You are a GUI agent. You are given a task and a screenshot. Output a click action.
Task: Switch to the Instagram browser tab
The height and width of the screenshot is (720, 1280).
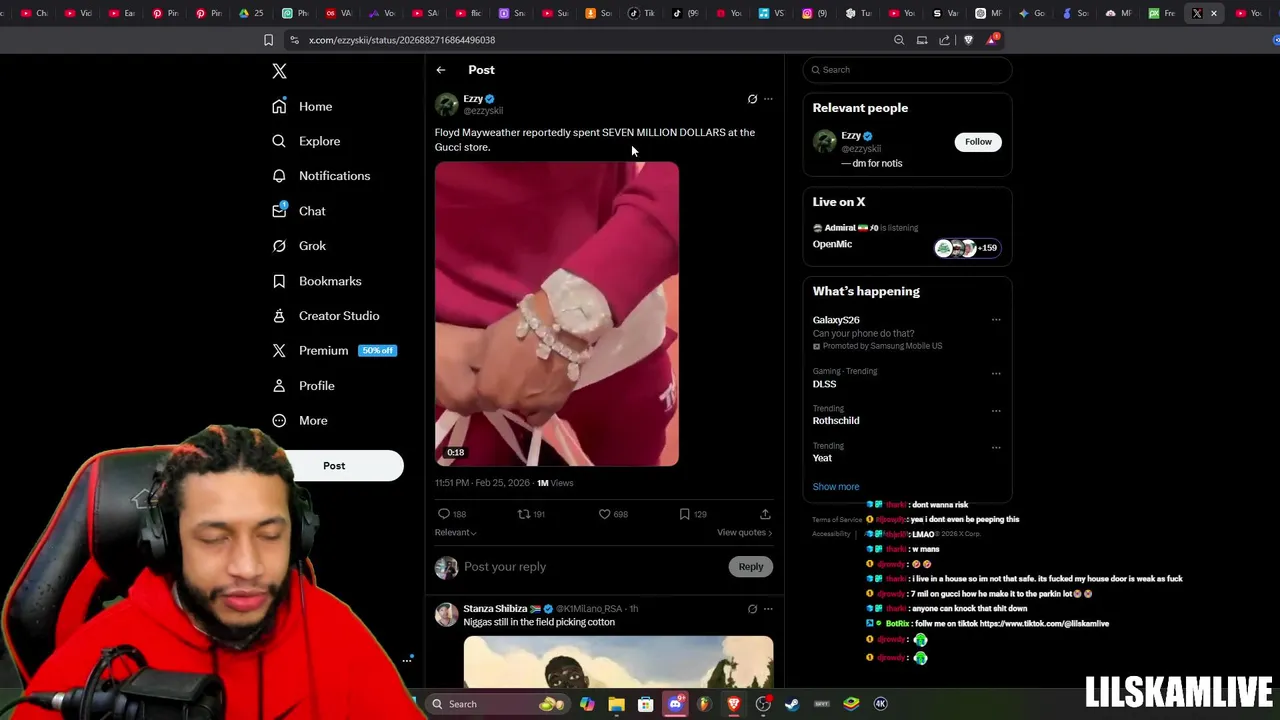pyautogui.click(x=815, y=13)
